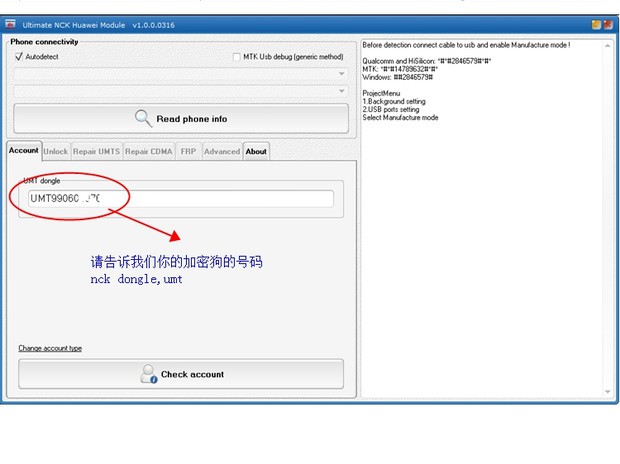The height and width of the screenshot is (464, 620).
Task: Select the Repair UMTS tab
Action: point(96,151)
